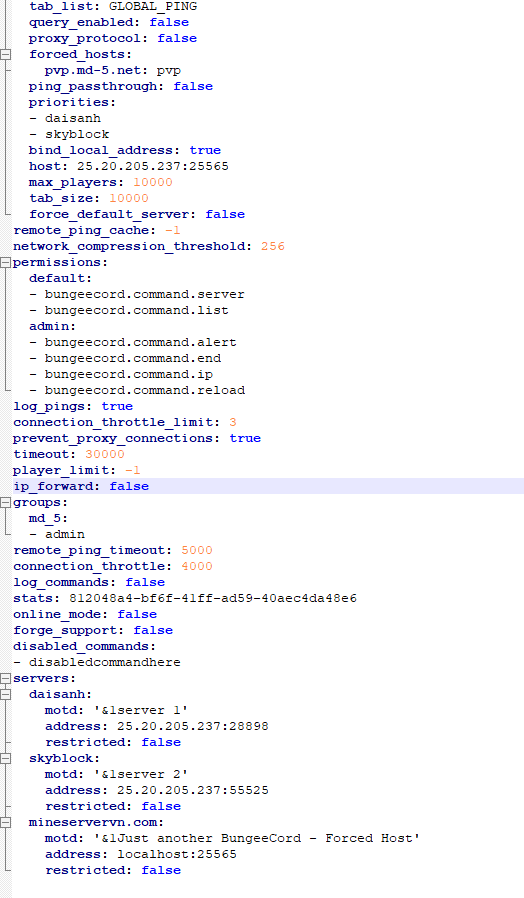Click the remote_ping_timeout value 5000
The image size is (524, 898).
coord(196,550)
